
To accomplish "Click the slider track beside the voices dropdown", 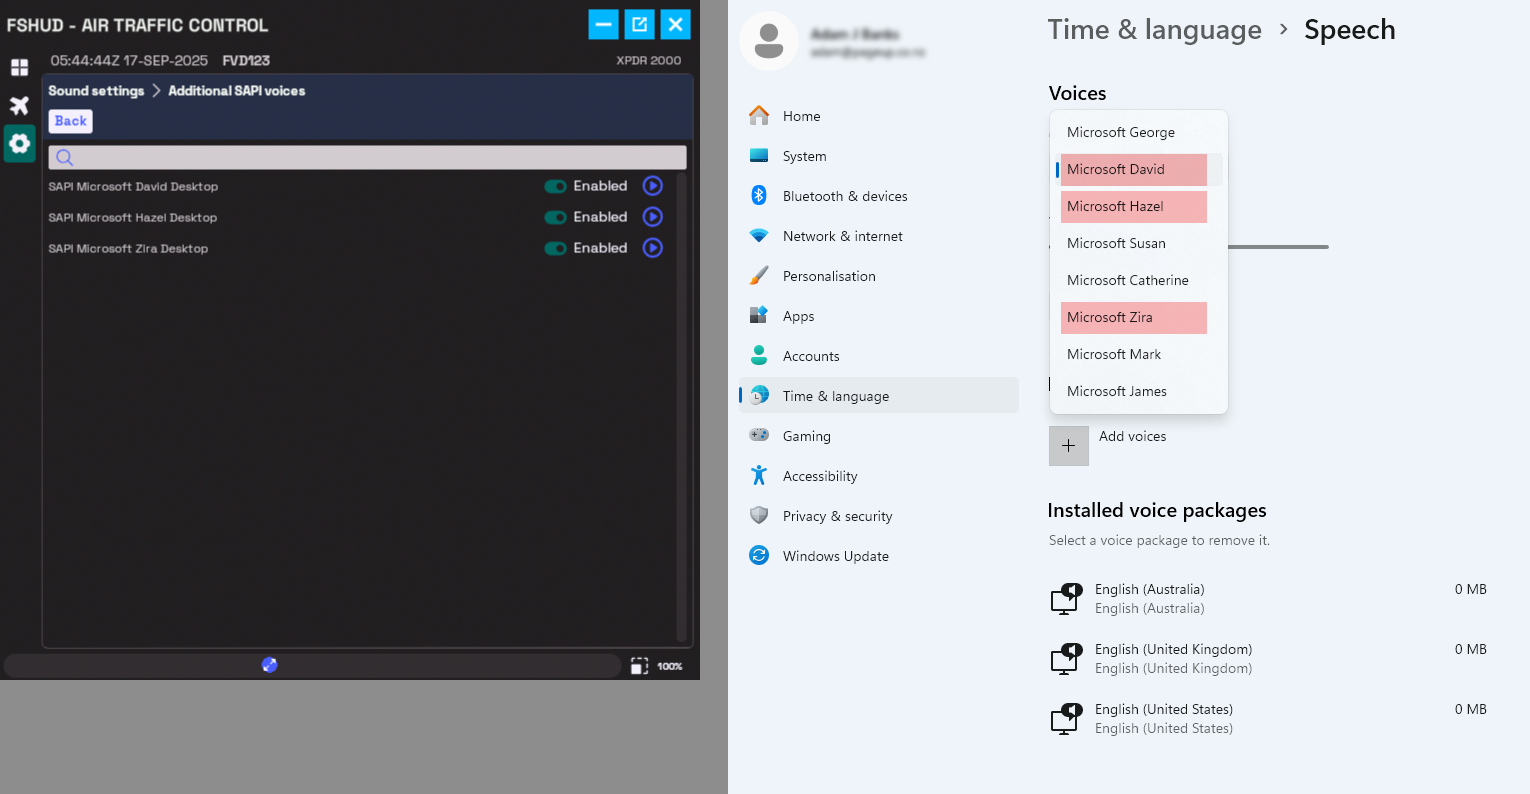I will 1278,247.
